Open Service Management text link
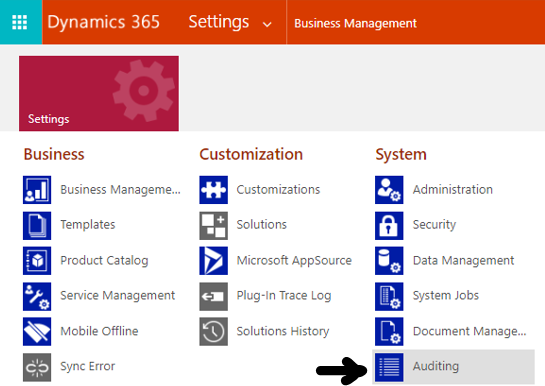Screen dimensions: 545x386 [117, 296]
